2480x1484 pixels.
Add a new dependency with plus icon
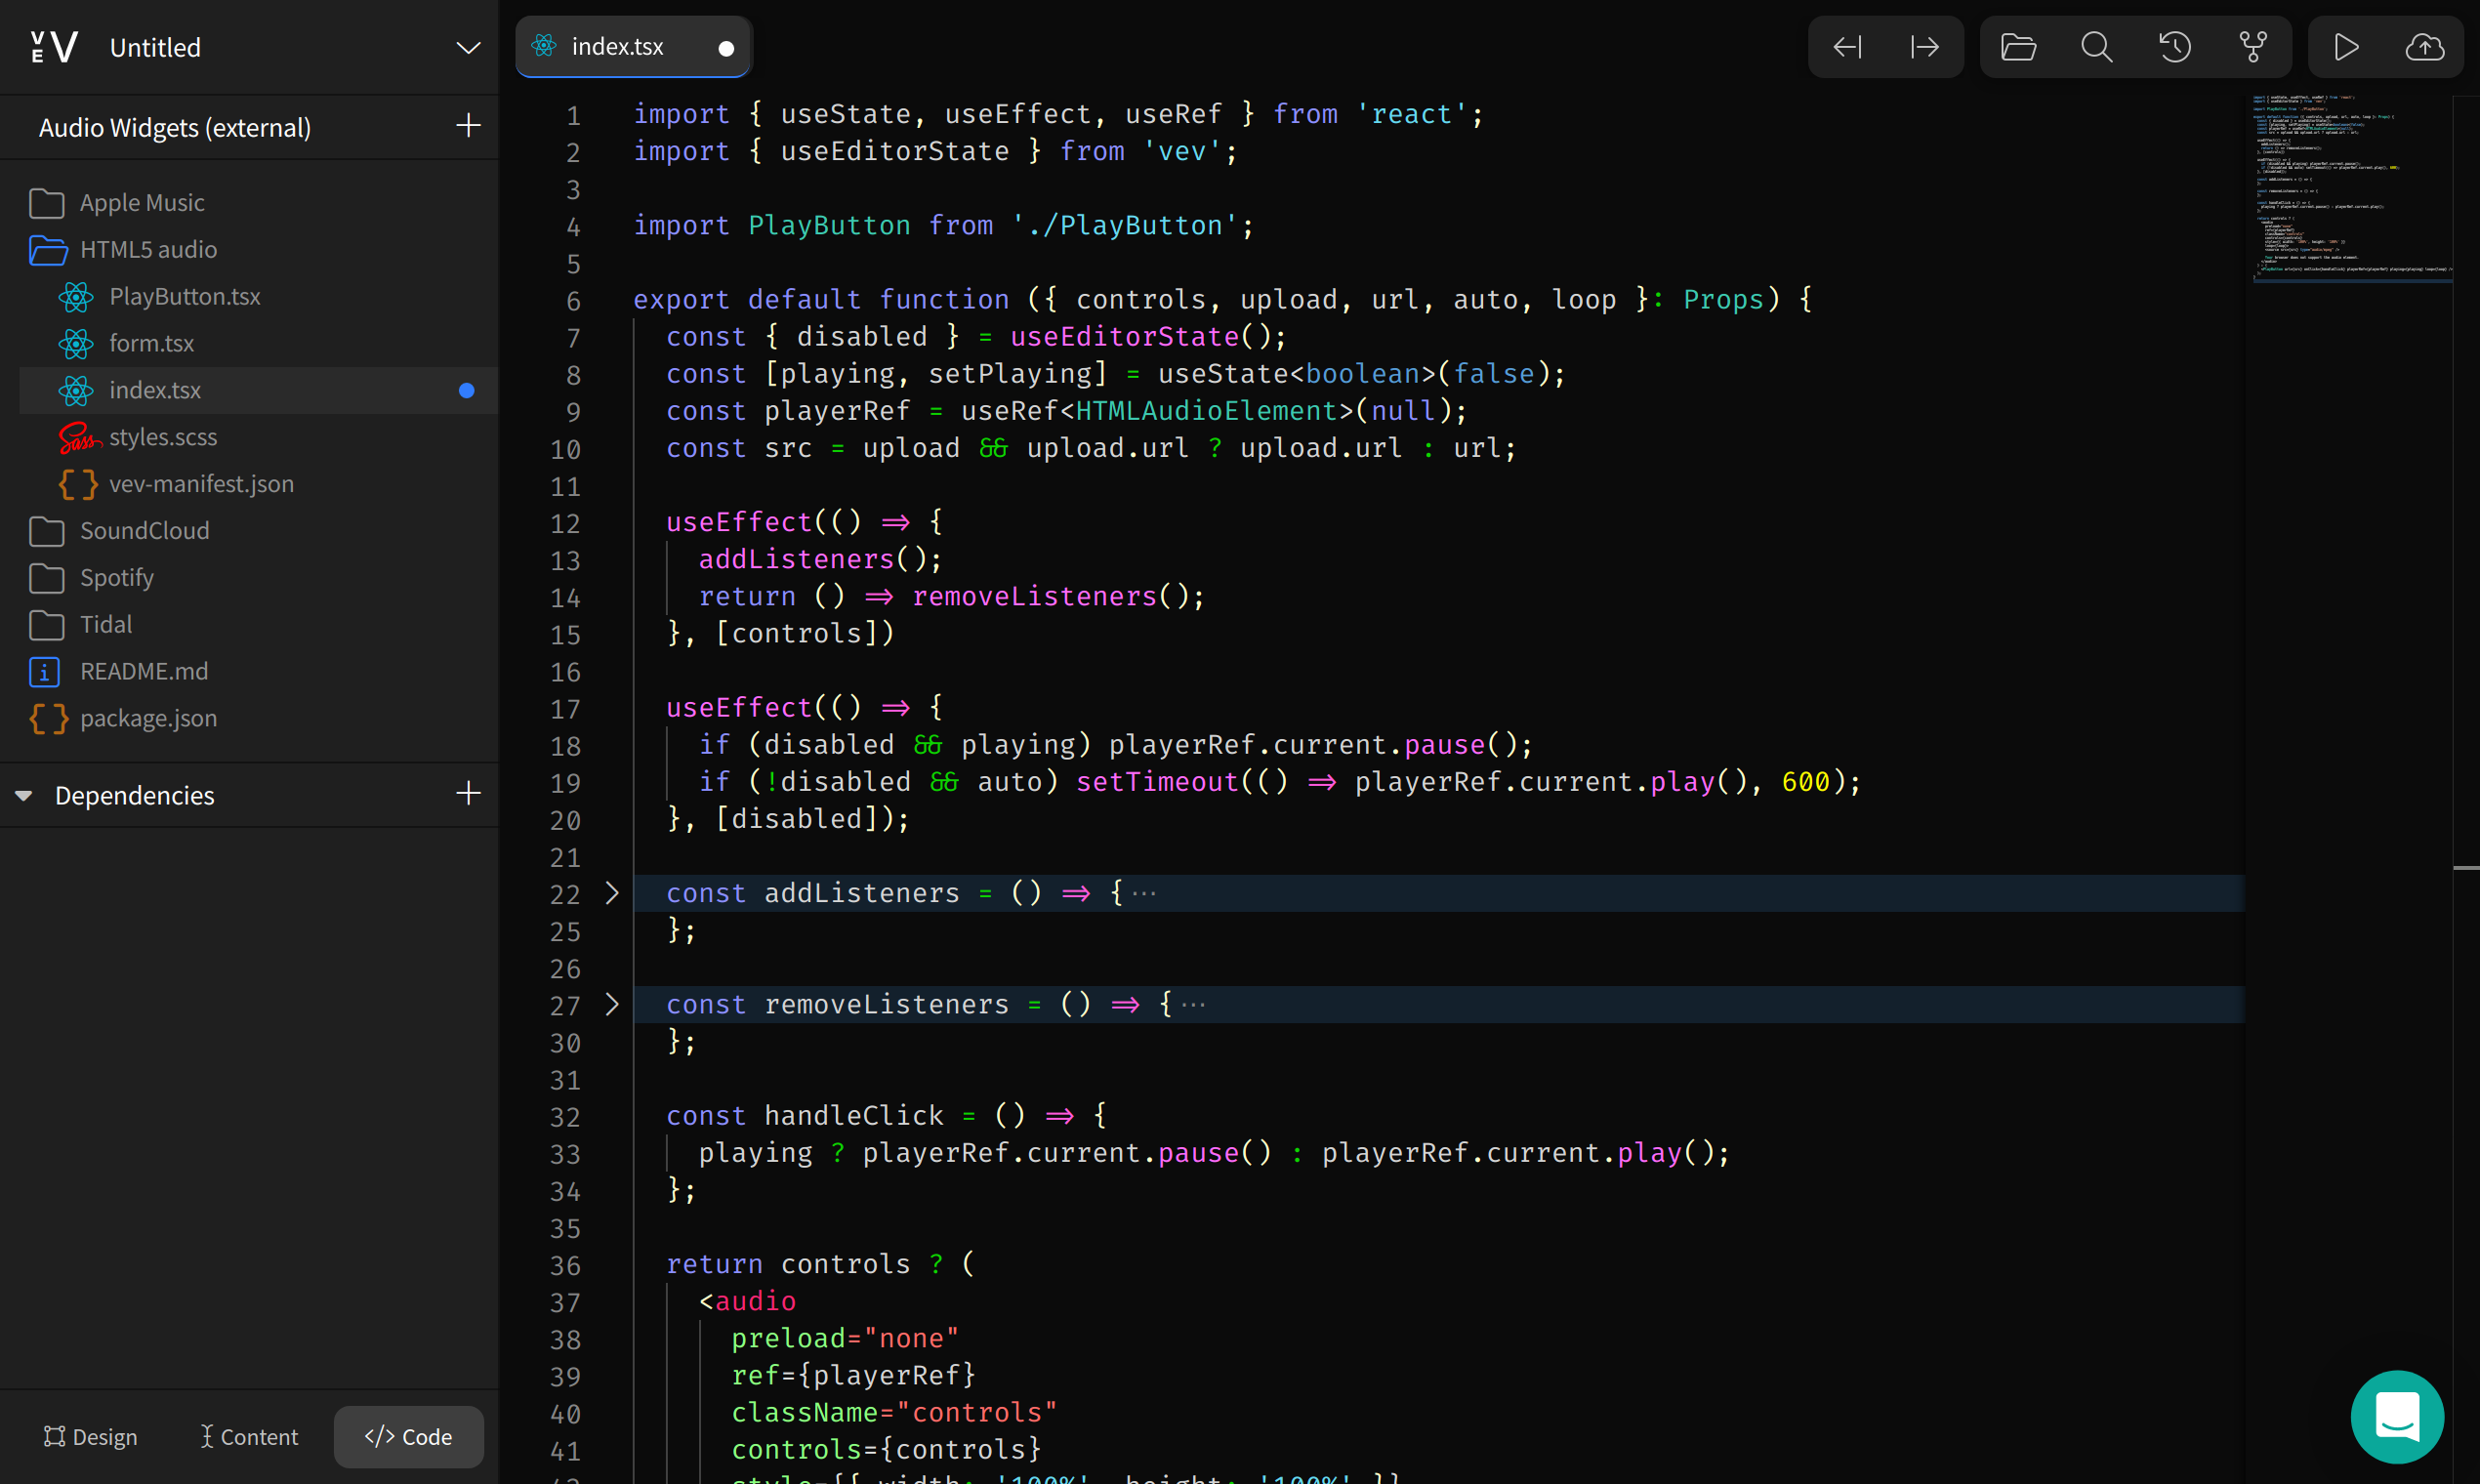tap(468, 794)
